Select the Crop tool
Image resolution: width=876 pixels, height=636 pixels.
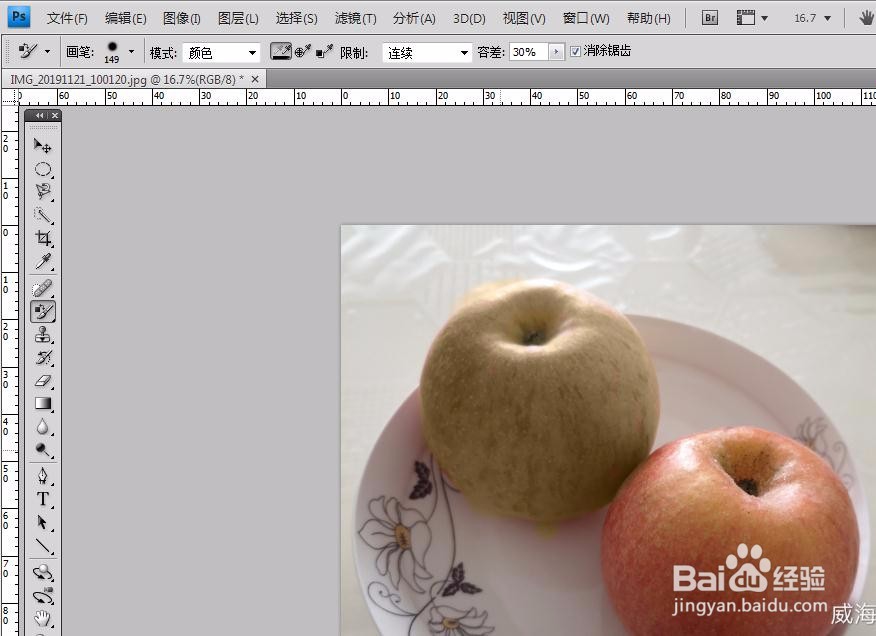[42, 238]
